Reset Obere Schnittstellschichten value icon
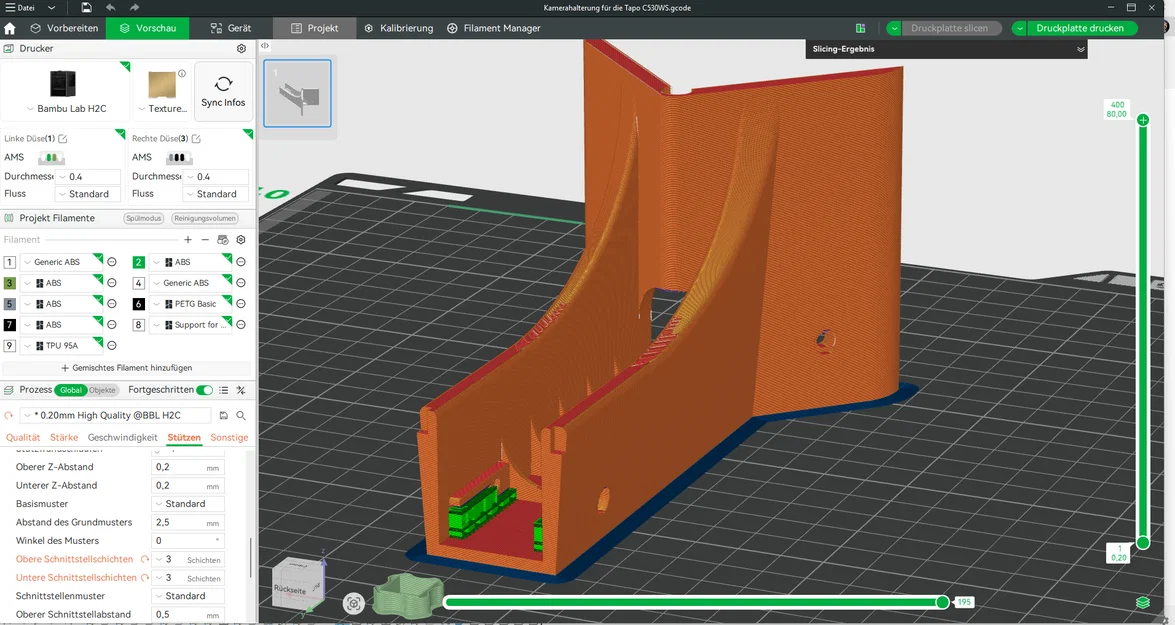The height and width of the screenshot is (625, 1175). pyautogui.click(x=145, y=559)
